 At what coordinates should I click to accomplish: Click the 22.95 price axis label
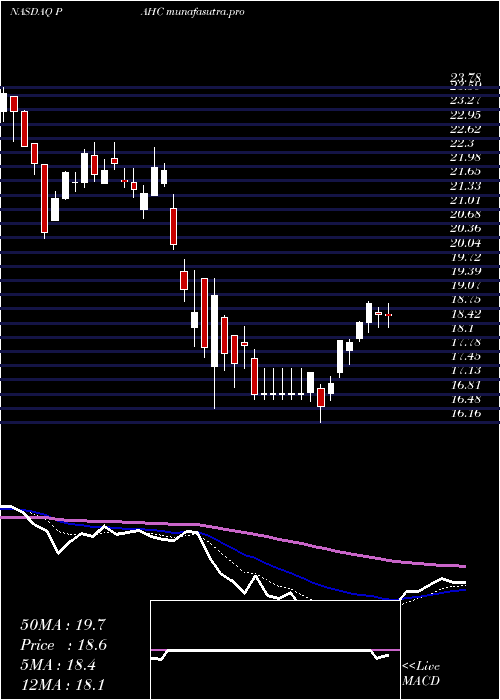467,115
